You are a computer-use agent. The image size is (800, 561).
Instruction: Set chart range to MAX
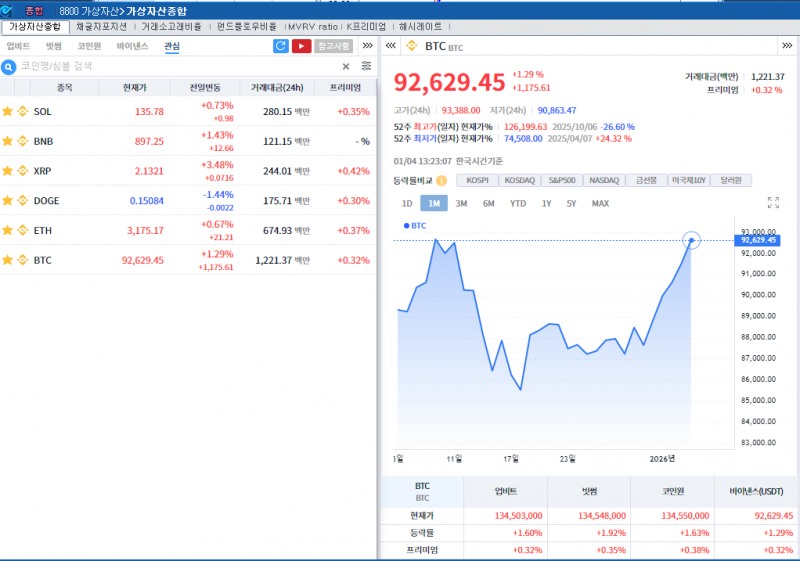click(x=601, y=203)
